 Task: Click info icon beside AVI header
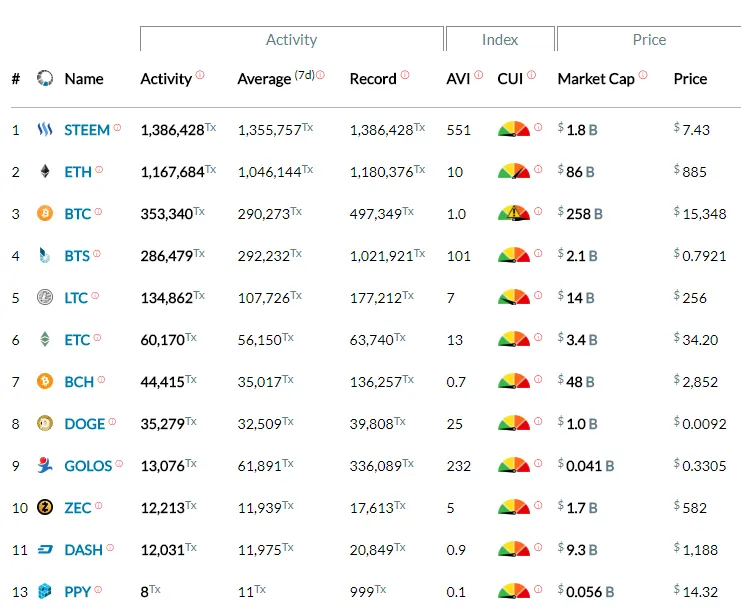(x=479, y=75)
